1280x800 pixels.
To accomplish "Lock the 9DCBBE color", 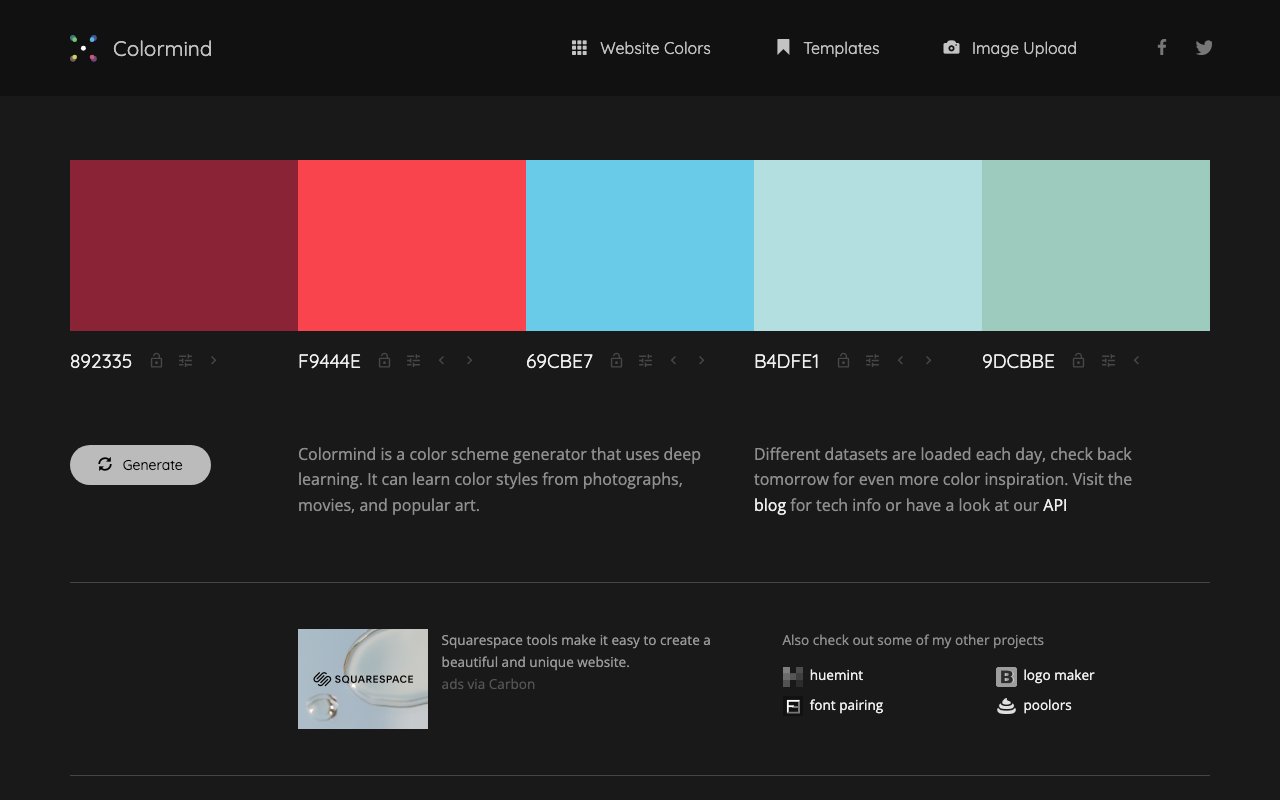I will [x=1078, y=360].
